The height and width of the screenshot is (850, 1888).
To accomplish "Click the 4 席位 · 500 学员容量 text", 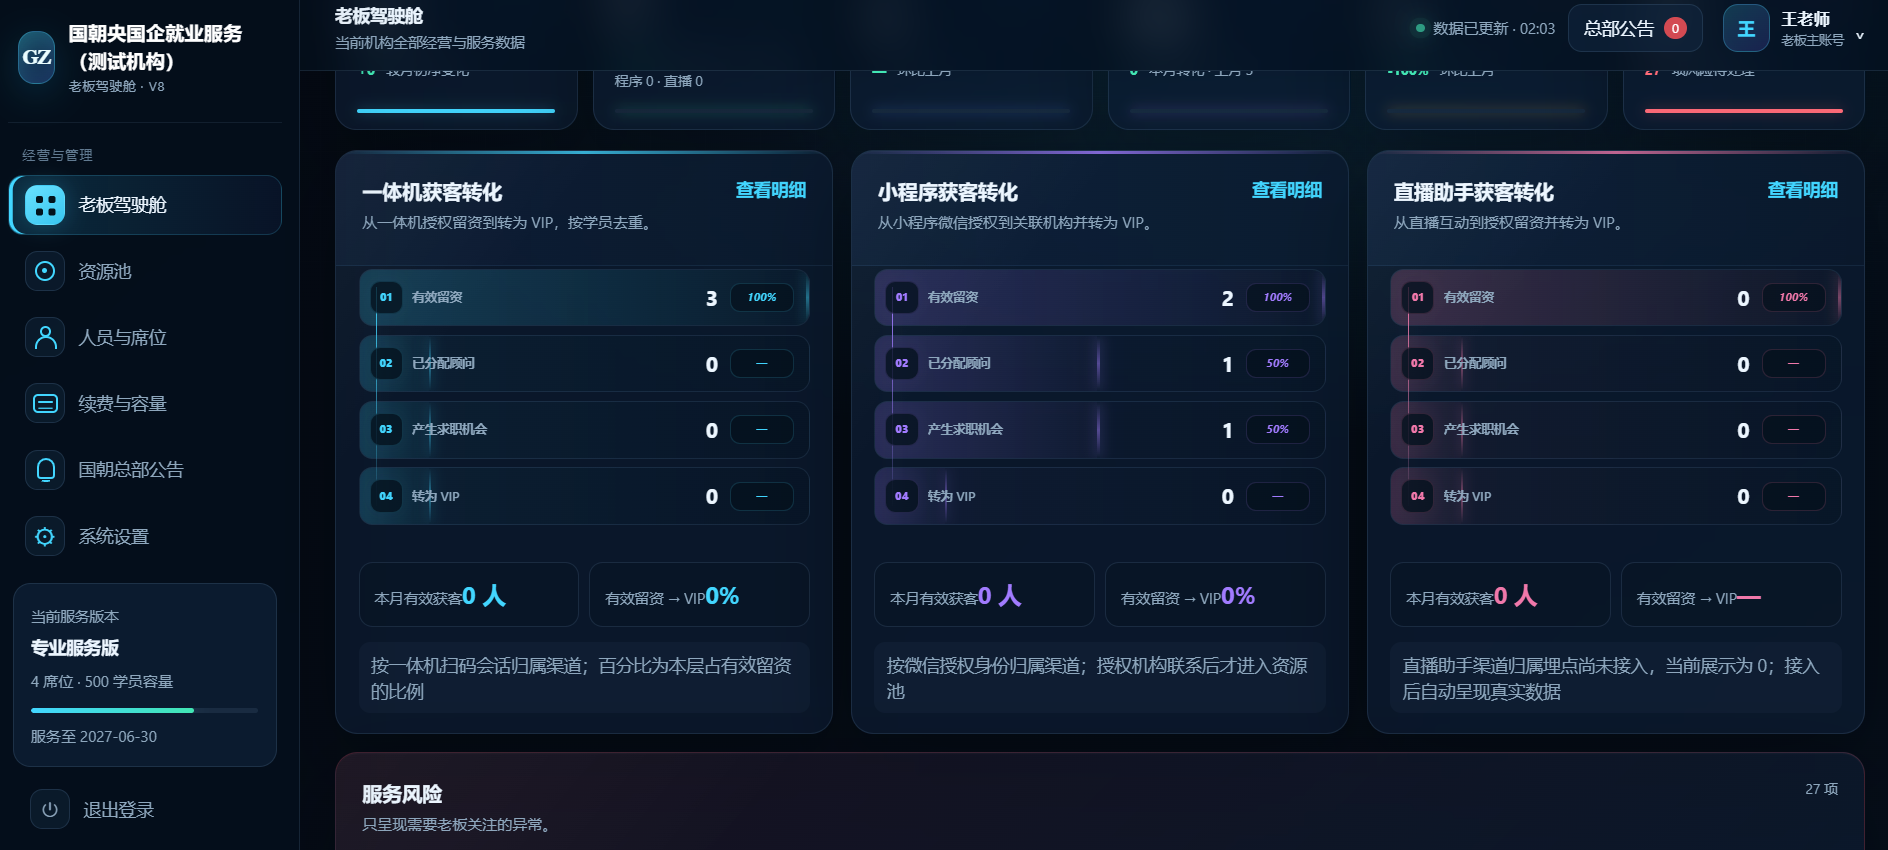I will click(x=102, y=682).
